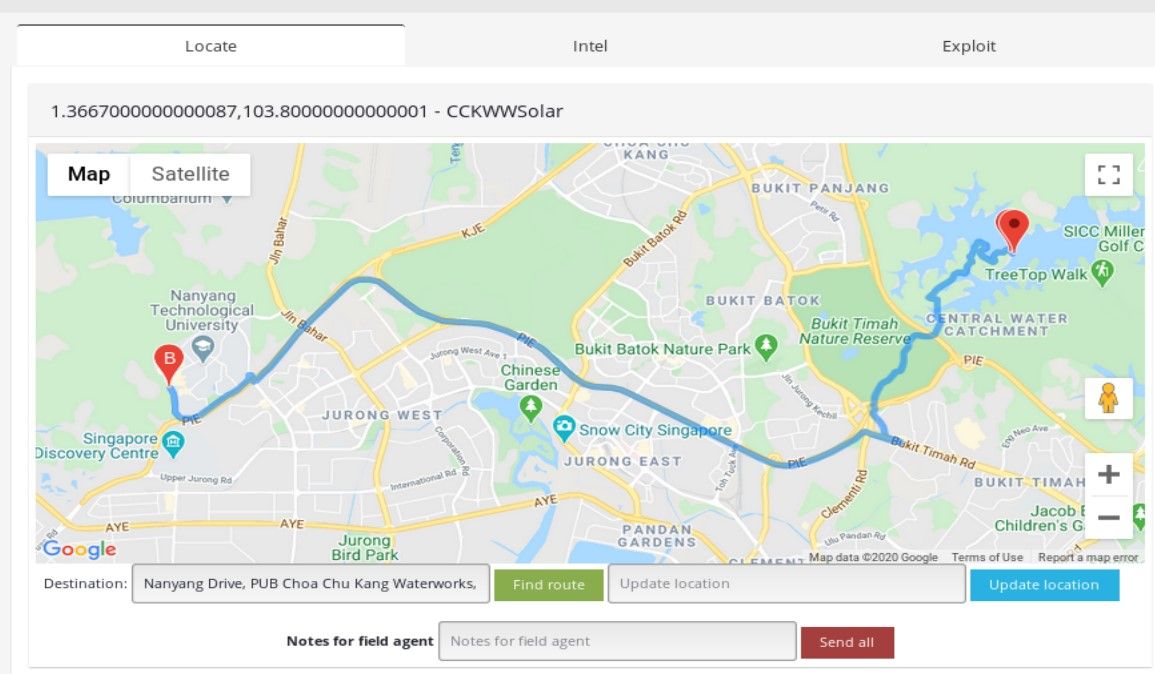
Task: Switch to Map view mode
Action: click(89, 174)
